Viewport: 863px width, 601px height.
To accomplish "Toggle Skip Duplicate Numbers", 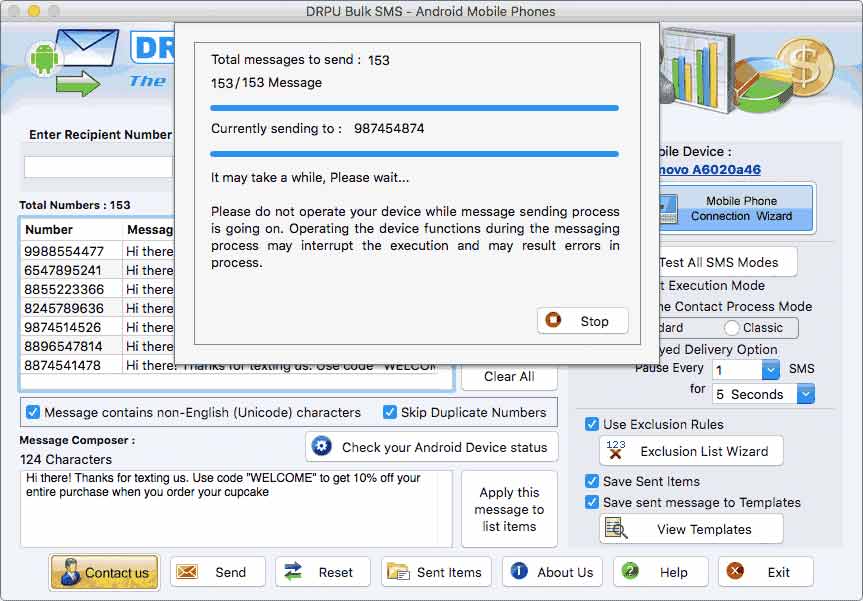I will click(x=389, y=412).
